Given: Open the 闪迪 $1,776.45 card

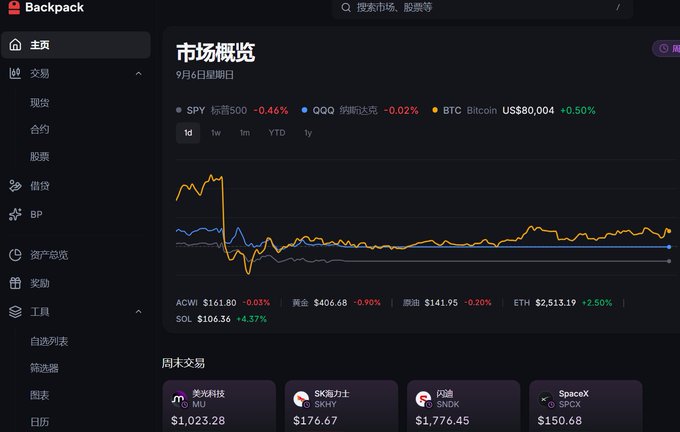Looking at the screenshot, I should (x=464, y=406).
